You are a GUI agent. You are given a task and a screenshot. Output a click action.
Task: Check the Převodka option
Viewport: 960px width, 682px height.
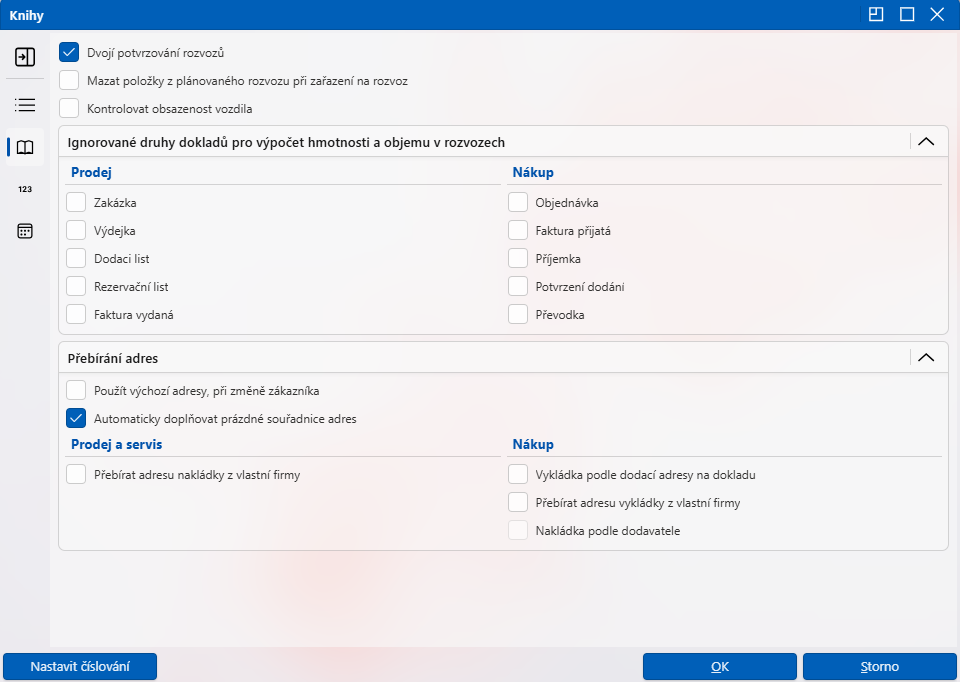518,315
